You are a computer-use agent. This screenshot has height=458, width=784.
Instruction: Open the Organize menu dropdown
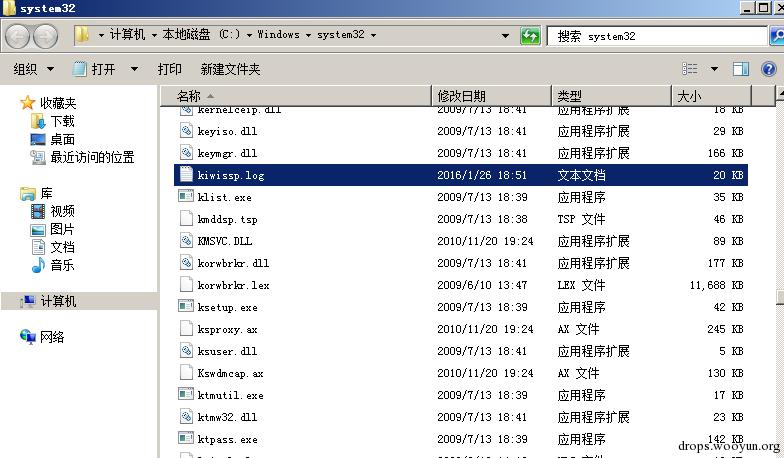click(x=34, y=69)
